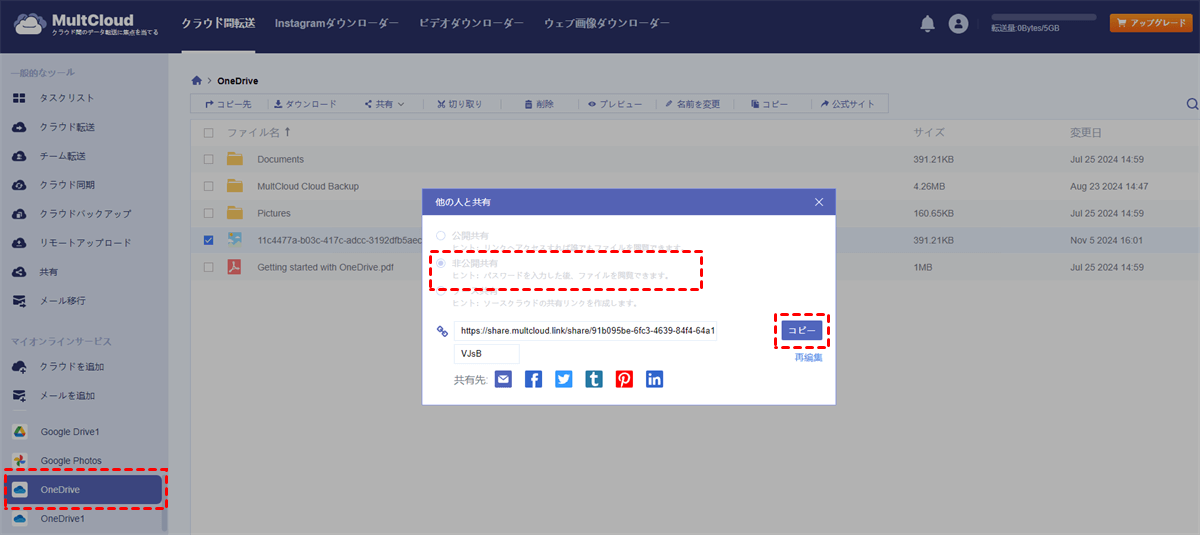Click 切り取り in the toolbar
Screen dimensions: 1200x535
460,104
